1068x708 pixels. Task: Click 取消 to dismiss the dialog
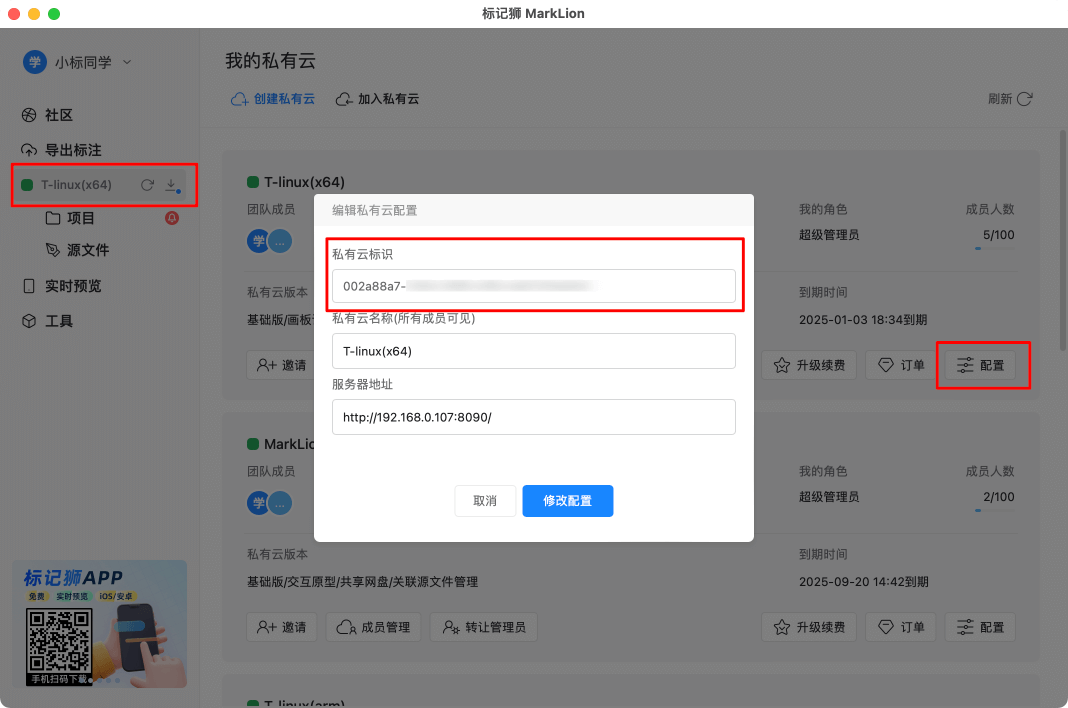(485, 501)
